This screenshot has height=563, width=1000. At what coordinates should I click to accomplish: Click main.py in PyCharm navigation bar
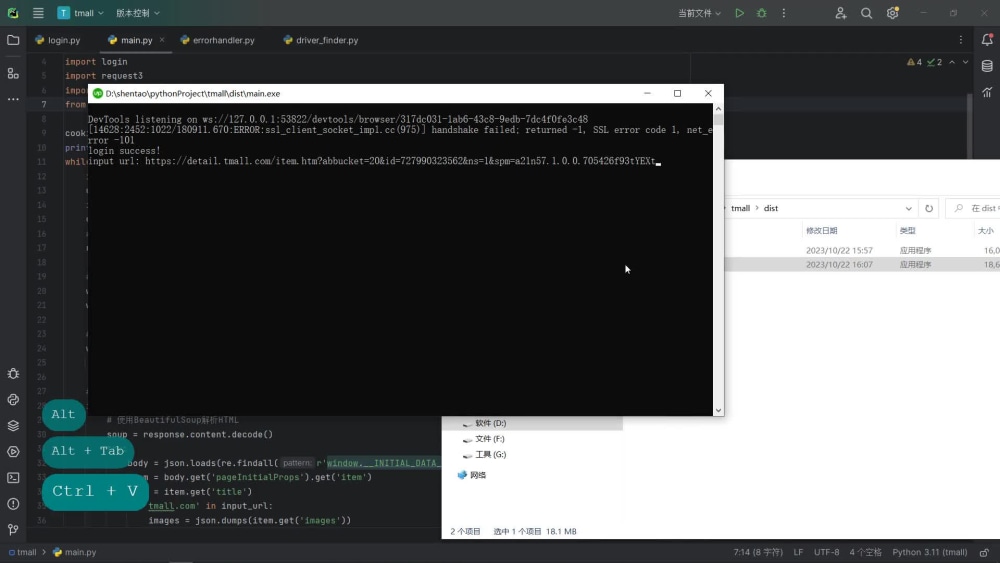click(75, 552)
